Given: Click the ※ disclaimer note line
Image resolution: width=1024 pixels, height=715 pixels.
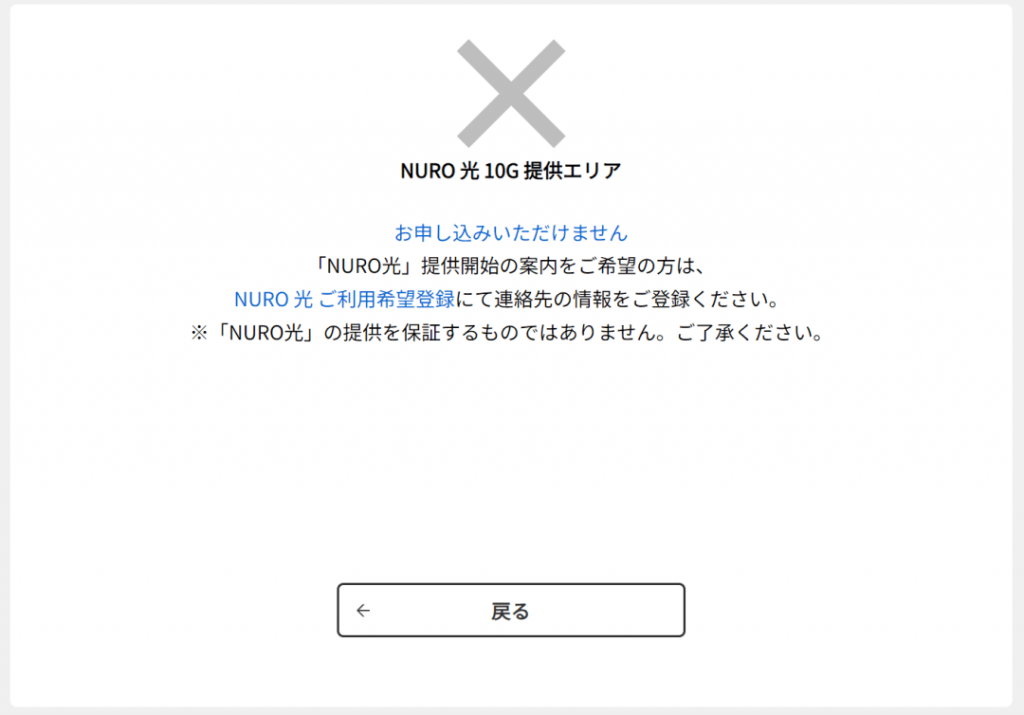Looking at the screenshot, I should 507,332.
